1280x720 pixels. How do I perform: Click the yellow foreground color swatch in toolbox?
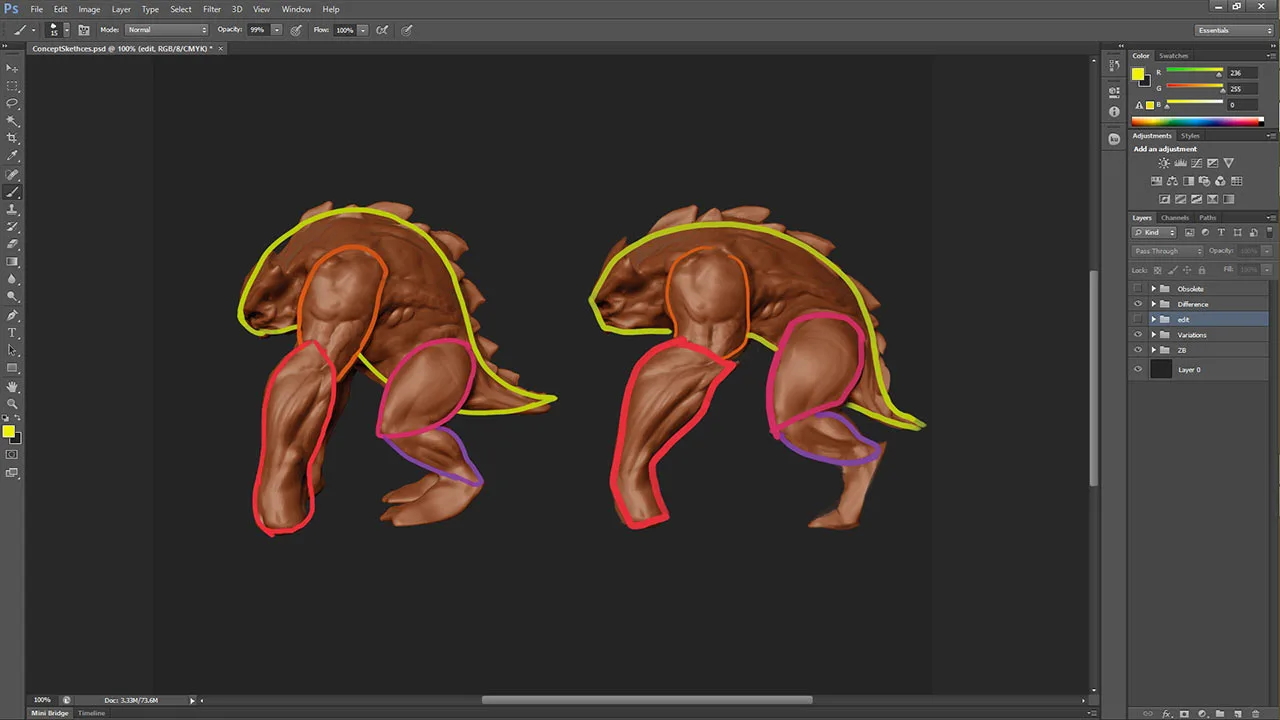(8, 432)
